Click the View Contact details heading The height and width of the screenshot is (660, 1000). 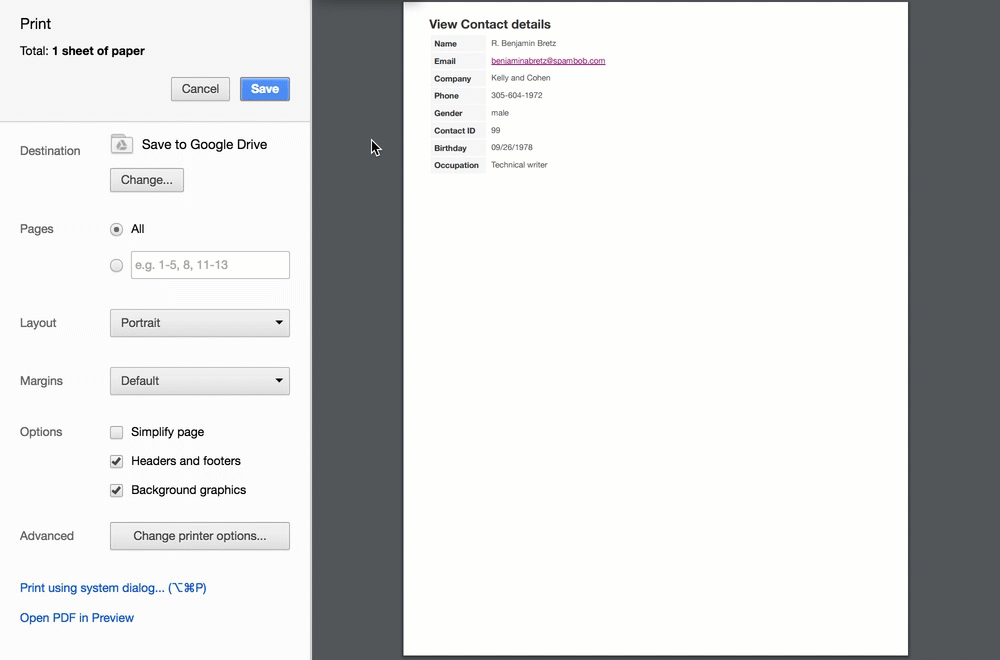pyautogui.click(x=490, y=24)
